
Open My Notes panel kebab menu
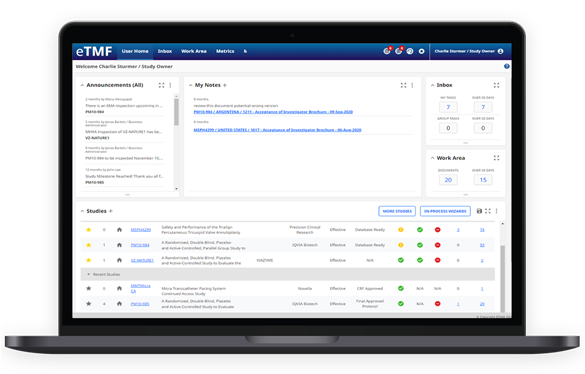[x=412, y=85]
